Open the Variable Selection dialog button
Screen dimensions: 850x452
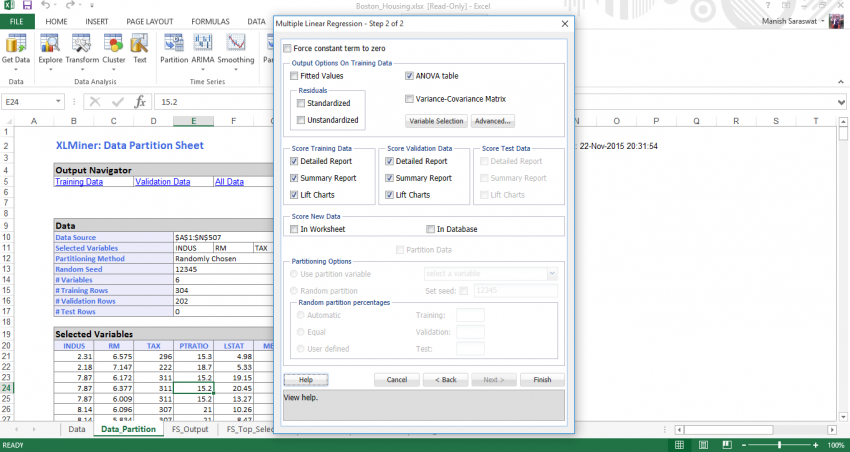[436, 121]
